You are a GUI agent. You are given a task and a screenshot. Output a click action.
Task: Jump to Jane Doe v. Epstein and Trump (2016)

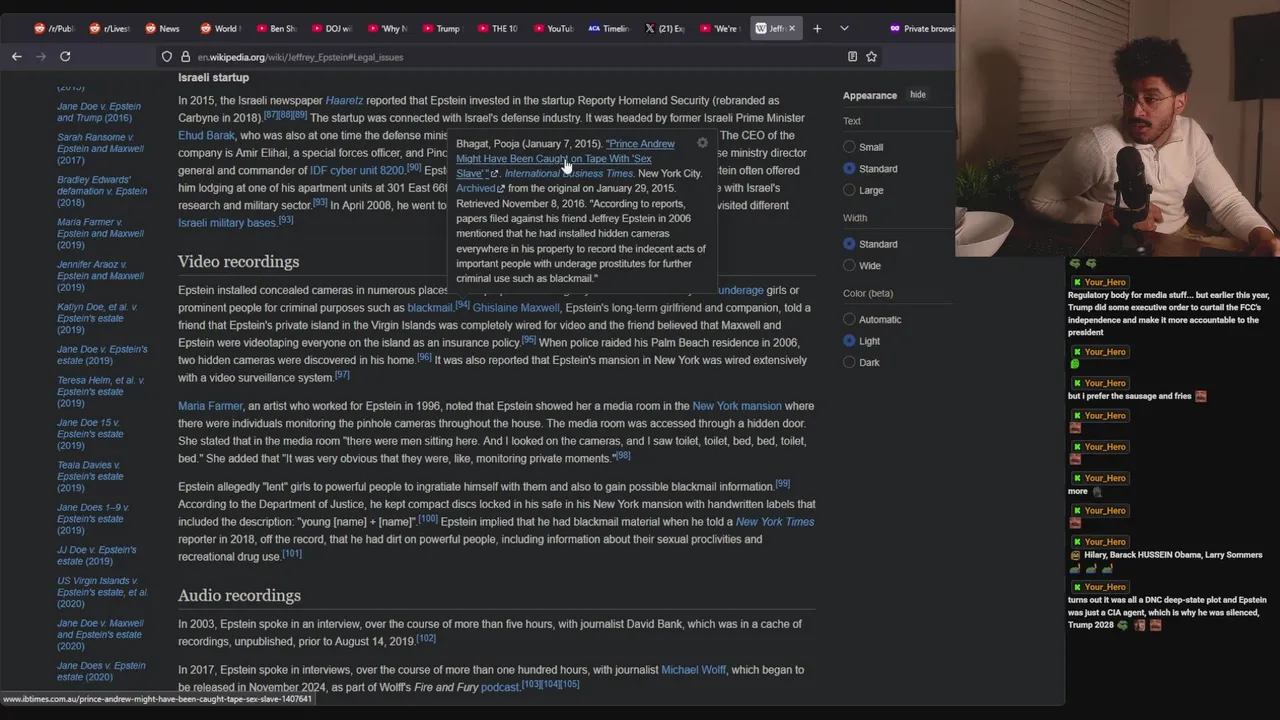point(99,112)
